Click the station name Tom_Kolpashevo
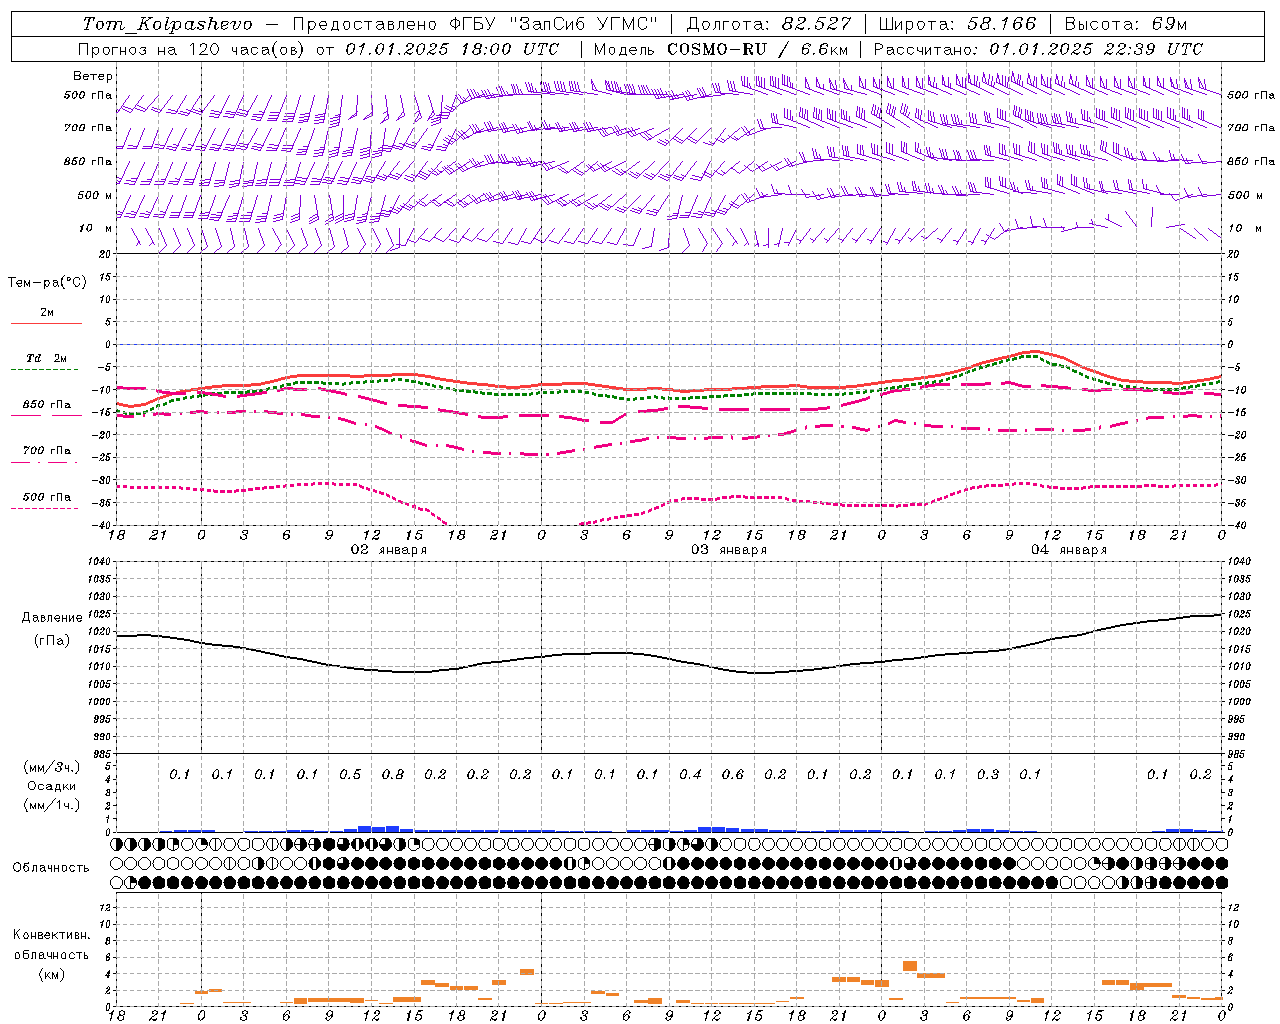The image size is (1280, 1024). (168, 24)
